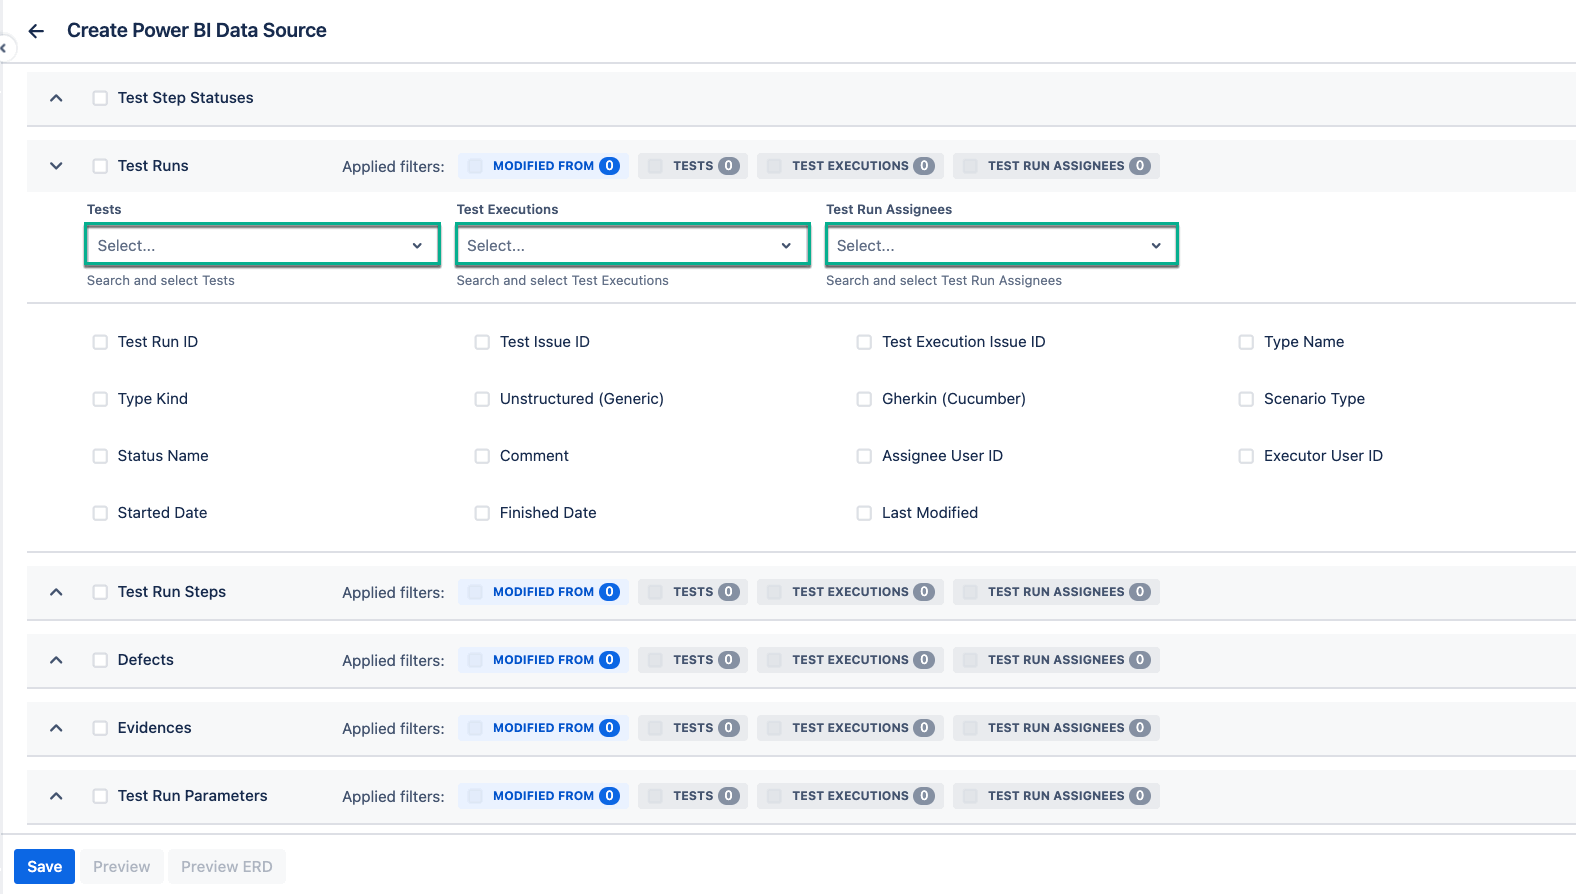Viewport: 1576px width, 894px height.
Task: Click the sidebar collapse chevron at left edge
Action: pyautogui.click(x=4, y=48)
